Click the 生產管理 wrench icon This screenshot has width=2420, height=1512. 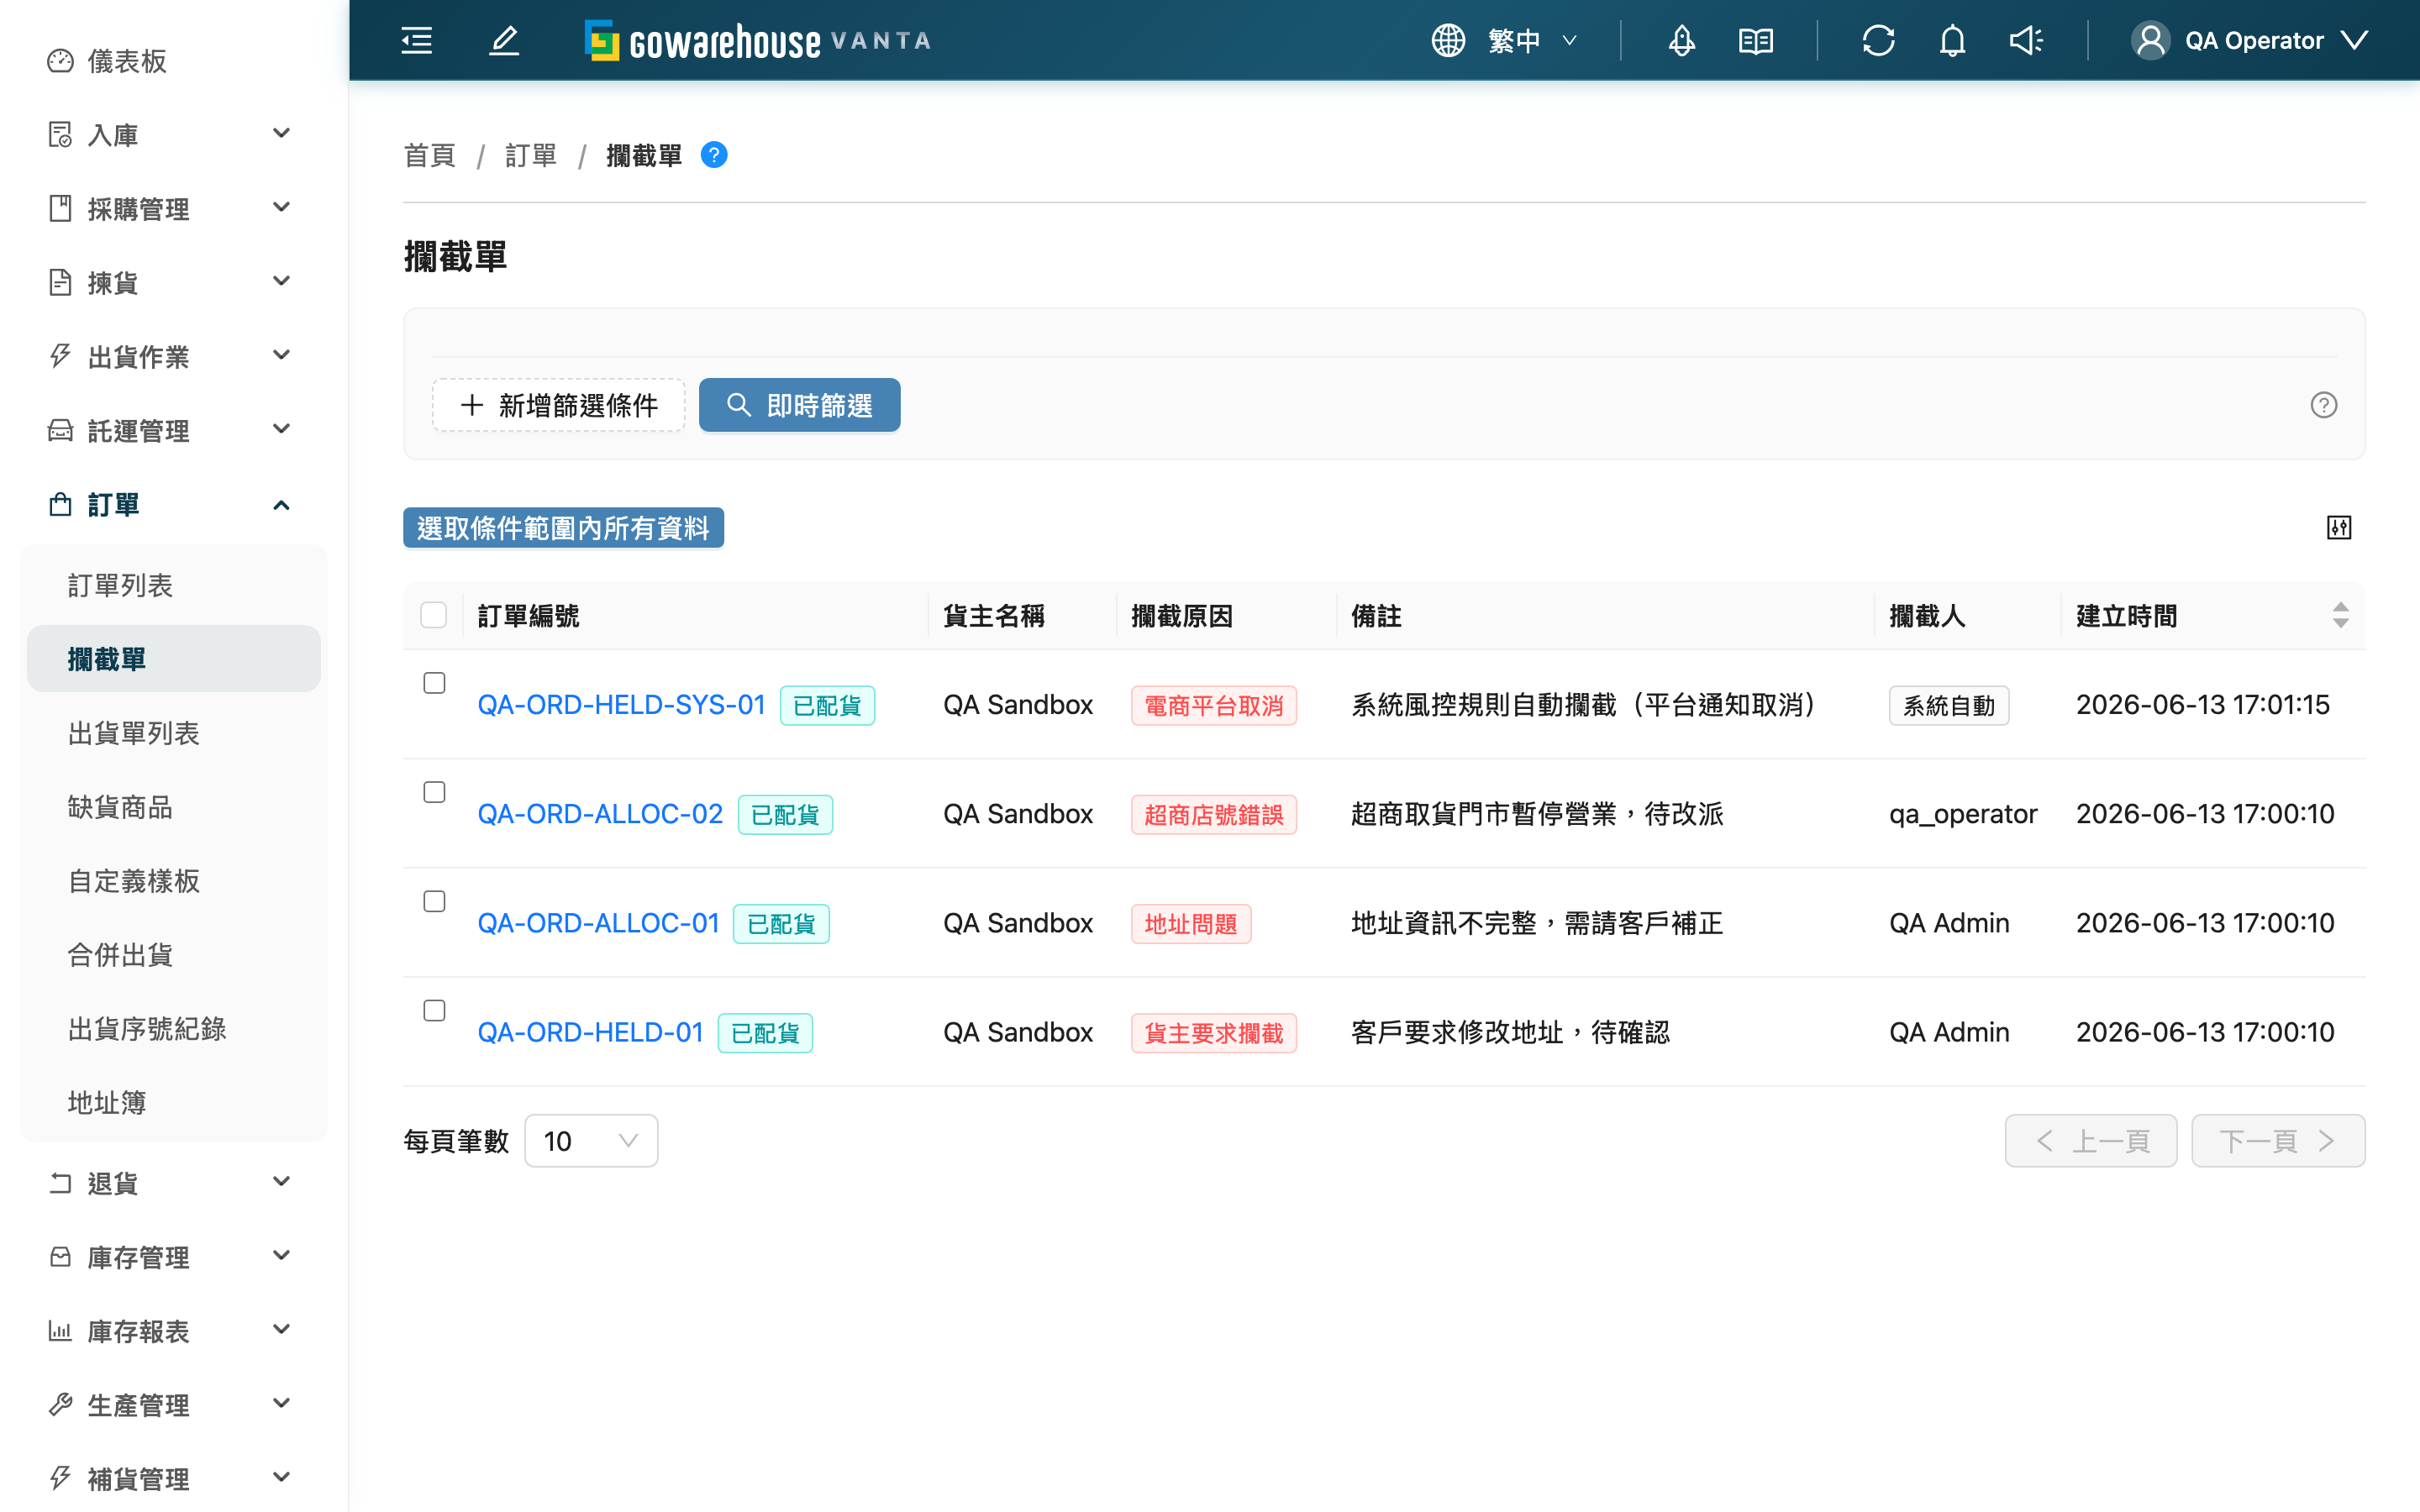(x=61, y=1405)
